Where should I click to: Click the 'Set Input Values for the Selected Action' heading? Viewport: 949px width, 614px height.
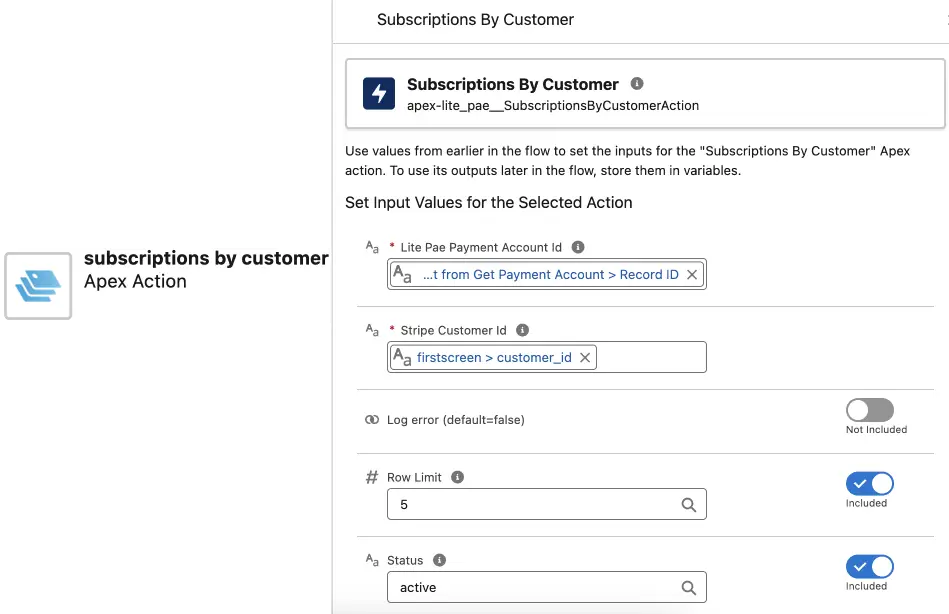[x=488, y=202]
